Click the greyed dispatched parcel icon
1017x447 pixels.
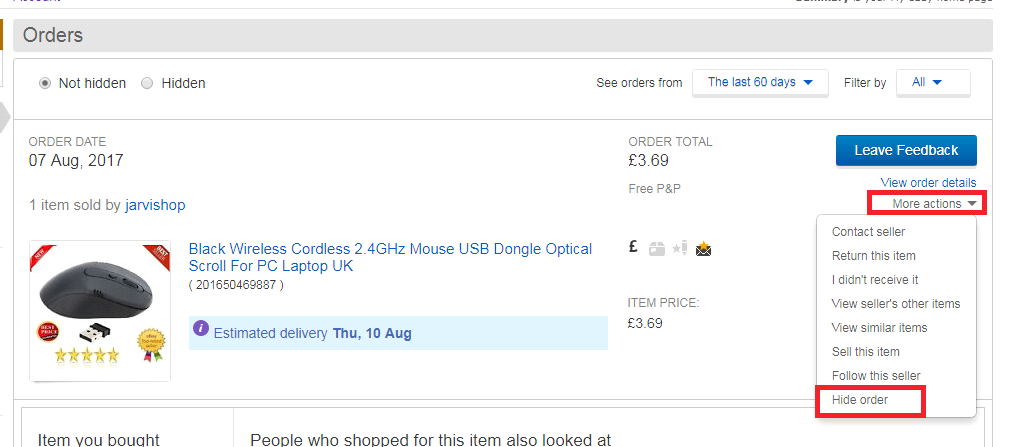coord(657,249)
